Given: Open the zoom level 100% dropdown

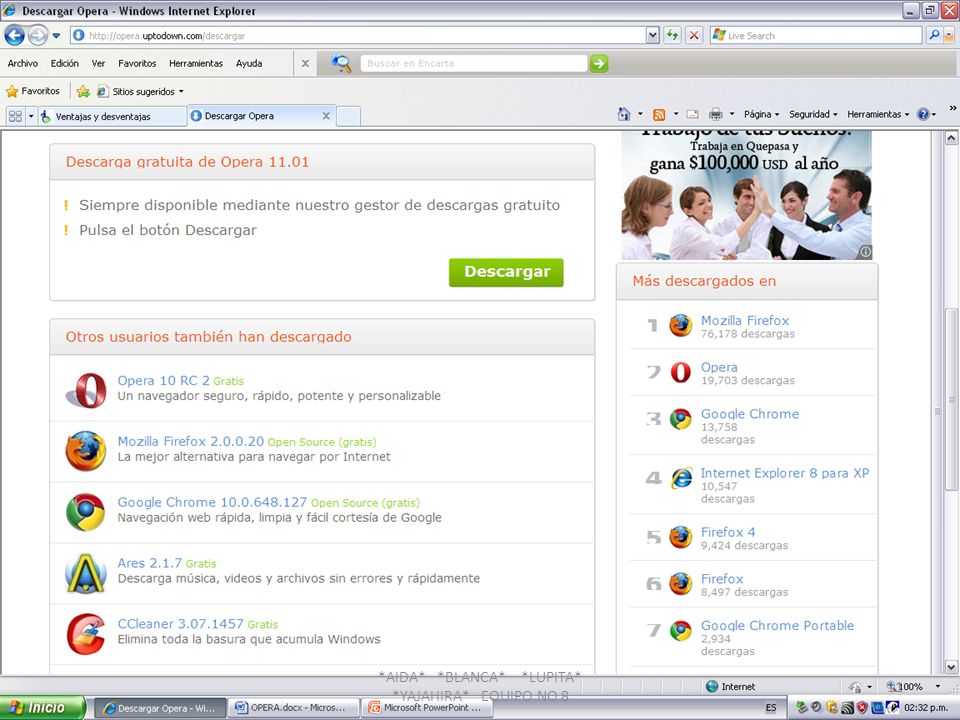Looking at the screenshot, I should [937, 686].
